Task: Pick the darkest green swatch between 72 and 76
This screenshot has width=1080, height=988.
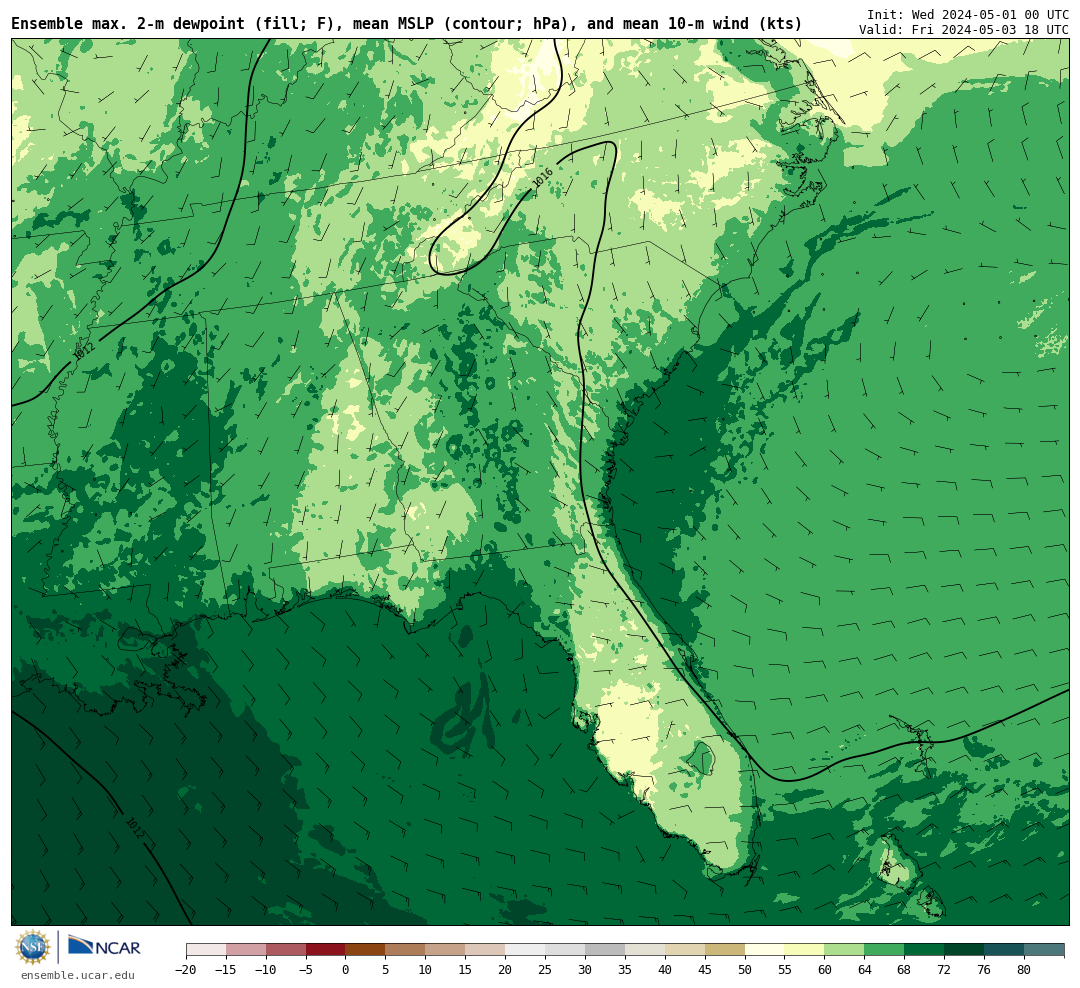Action: click(964, 950)
